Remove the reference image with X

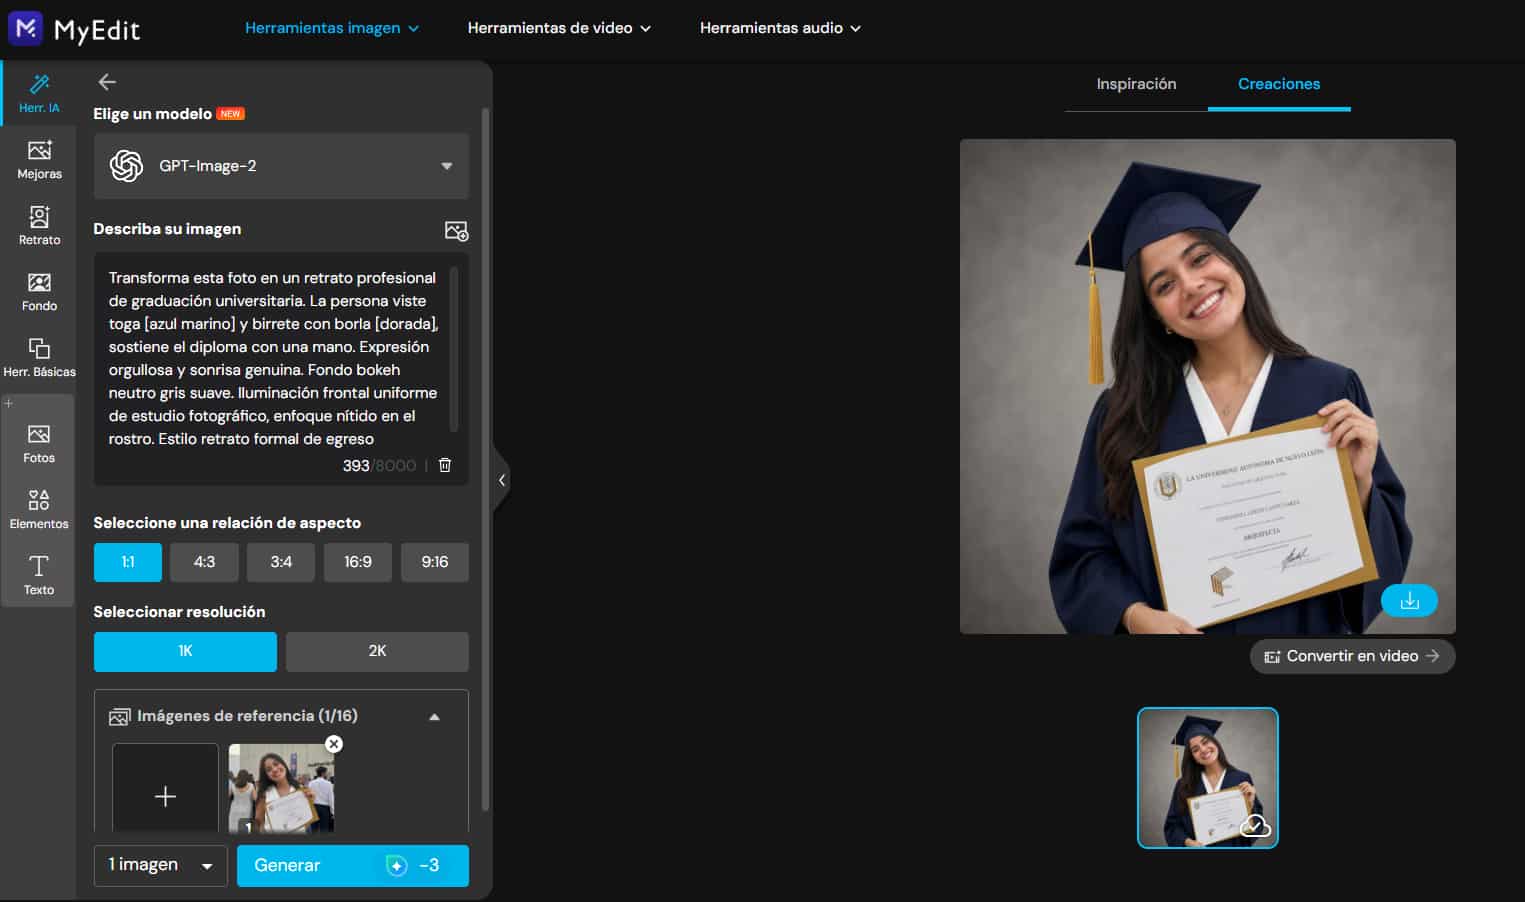pos(334,744)
